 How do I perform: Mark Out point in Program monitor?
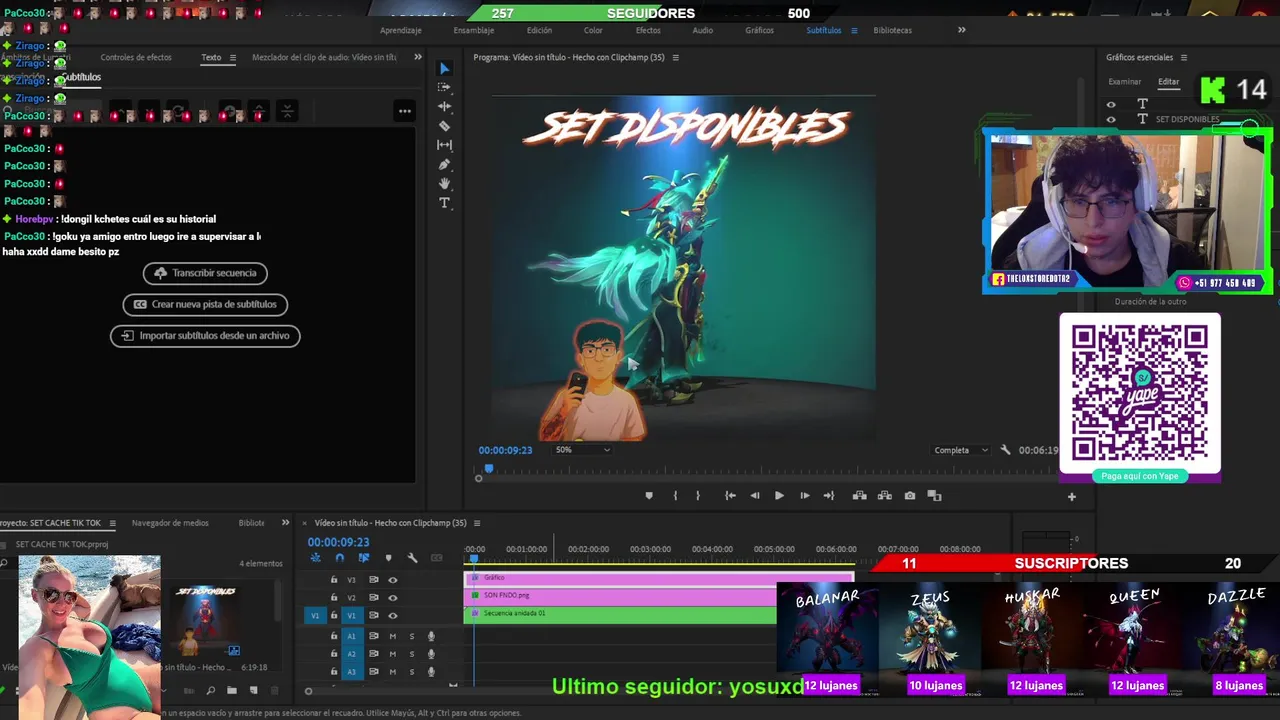[698, 496]
